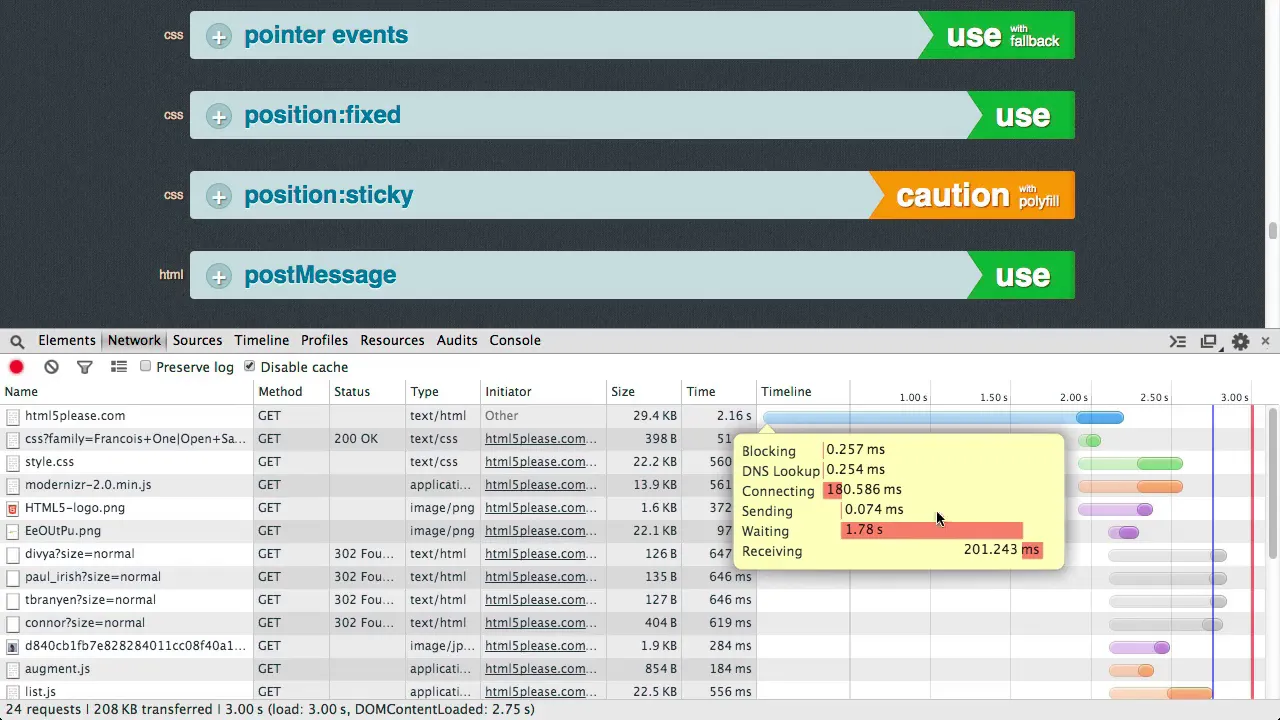Click the green use badge on postMessage
1280x720 pixels.
1022,275
